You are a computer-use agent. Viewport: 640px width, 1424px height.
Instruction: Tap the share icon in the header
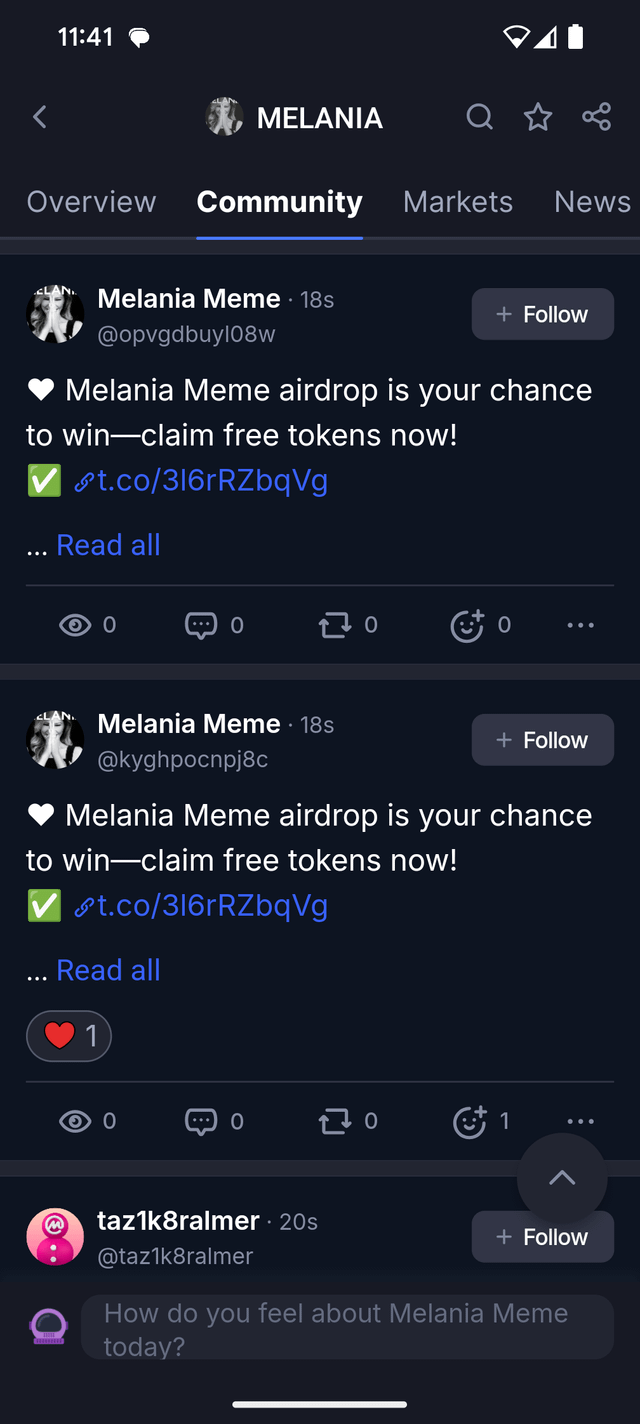(597, 117)
